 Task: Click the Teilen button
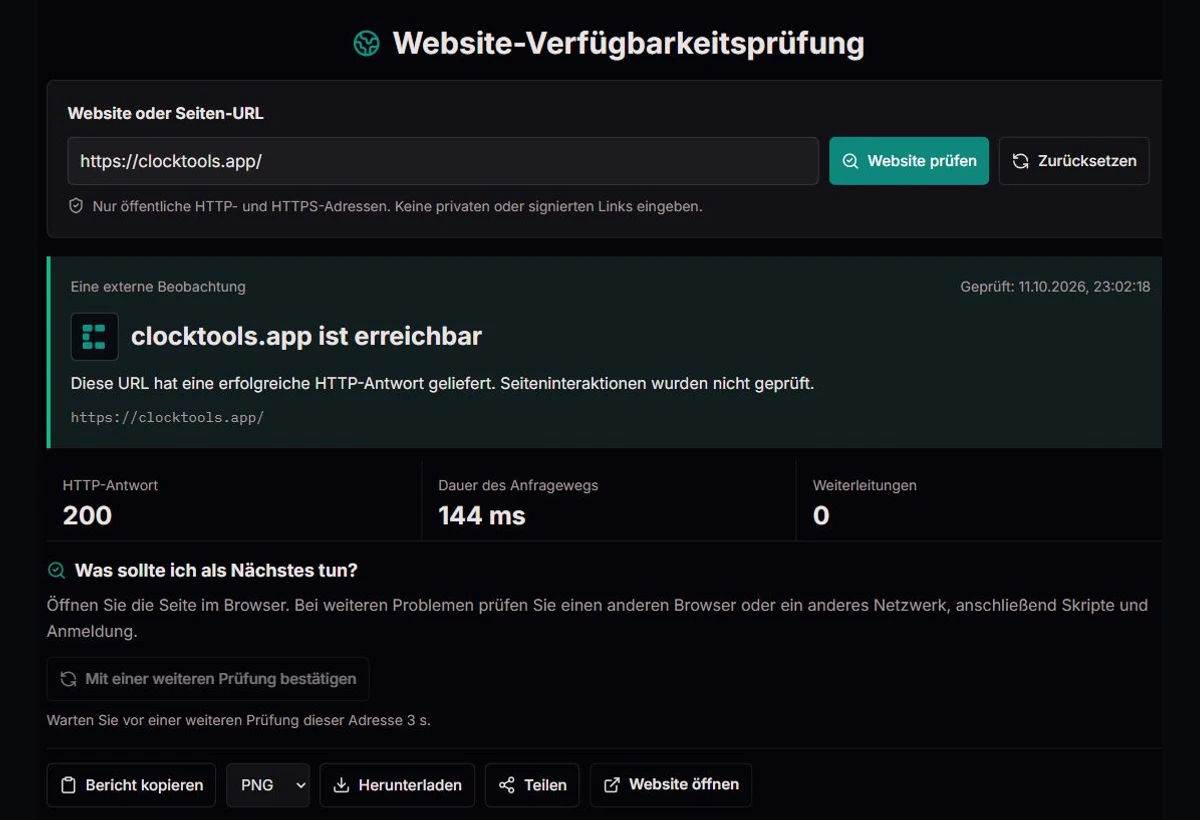click(532, 785)
